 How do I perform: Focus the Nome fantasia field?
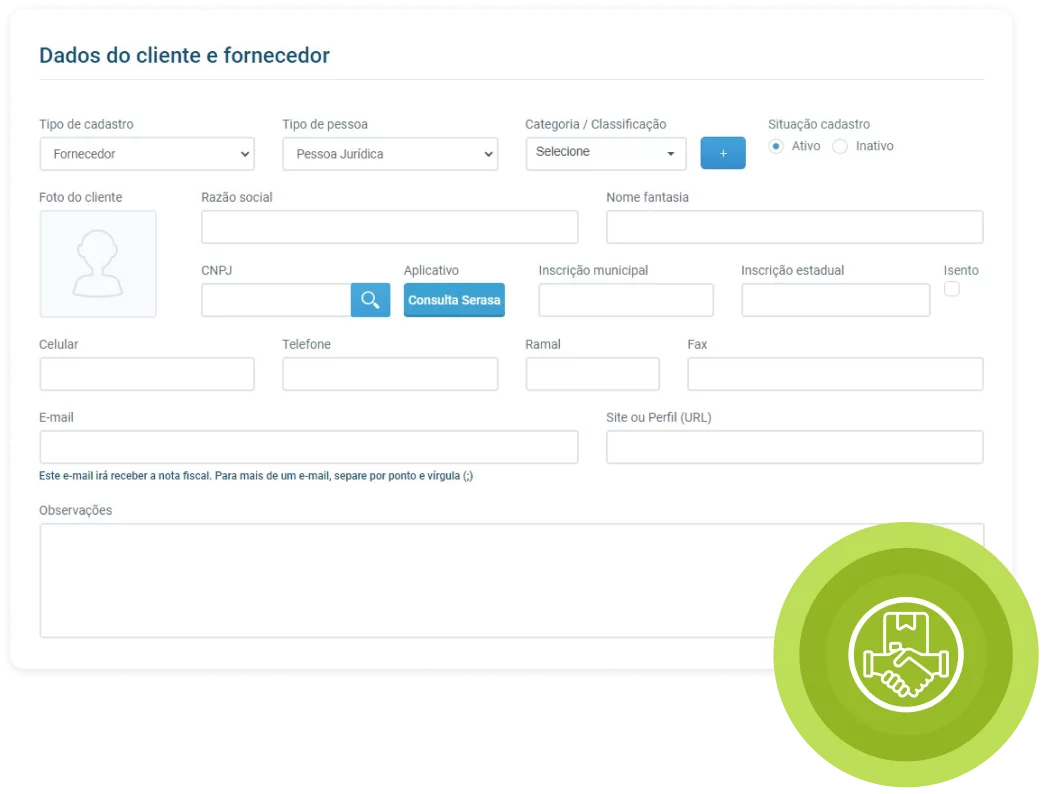coord(794,227)
